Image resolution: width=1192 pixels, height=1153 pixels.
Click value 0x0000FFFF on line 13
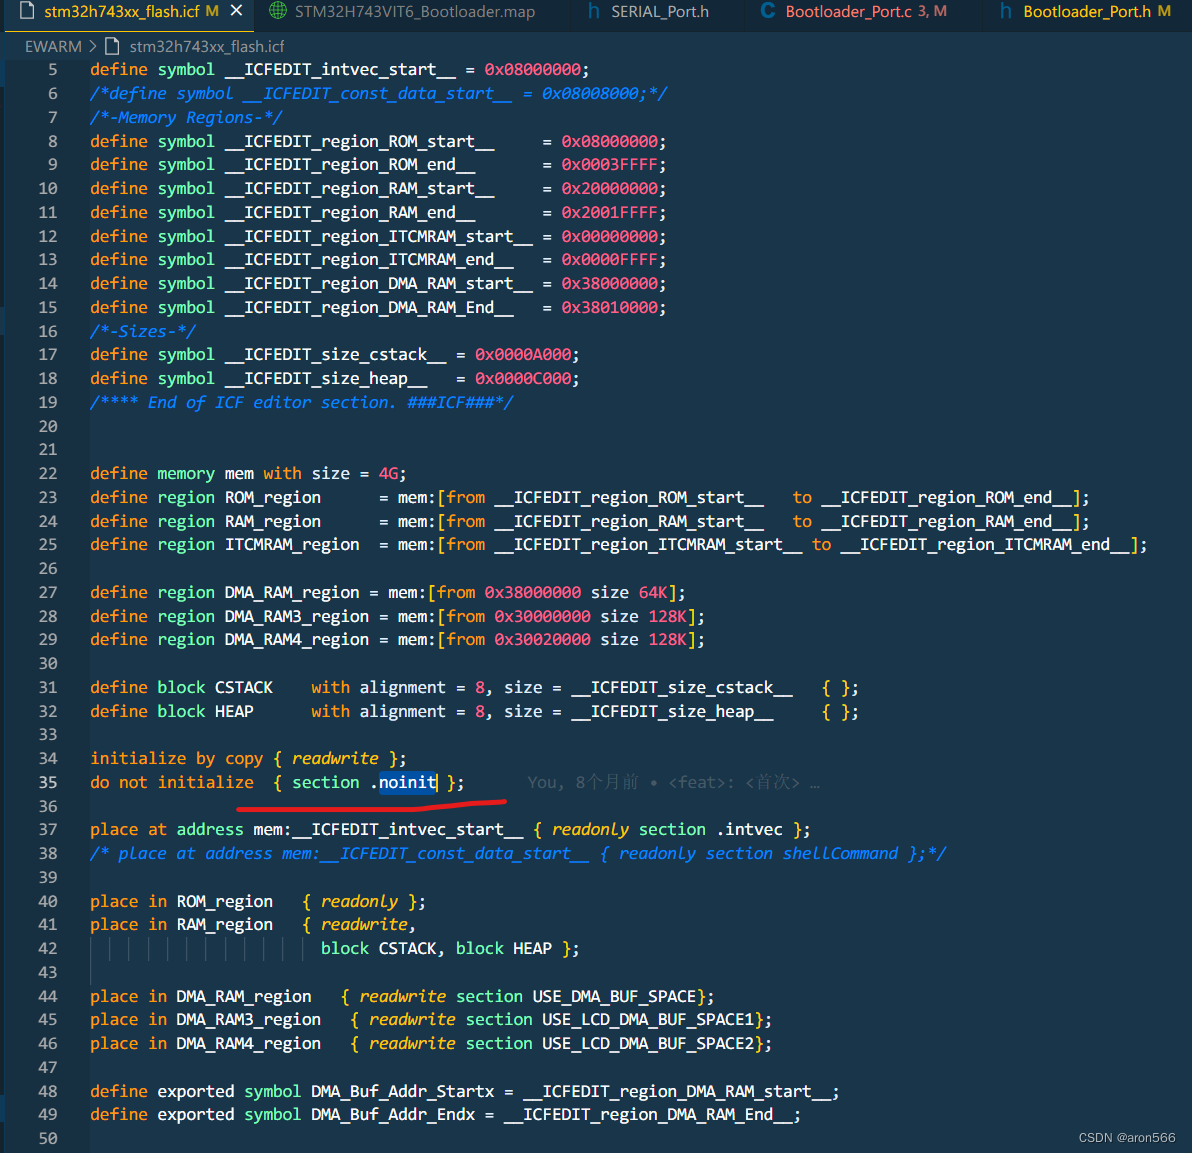(610, 260)
